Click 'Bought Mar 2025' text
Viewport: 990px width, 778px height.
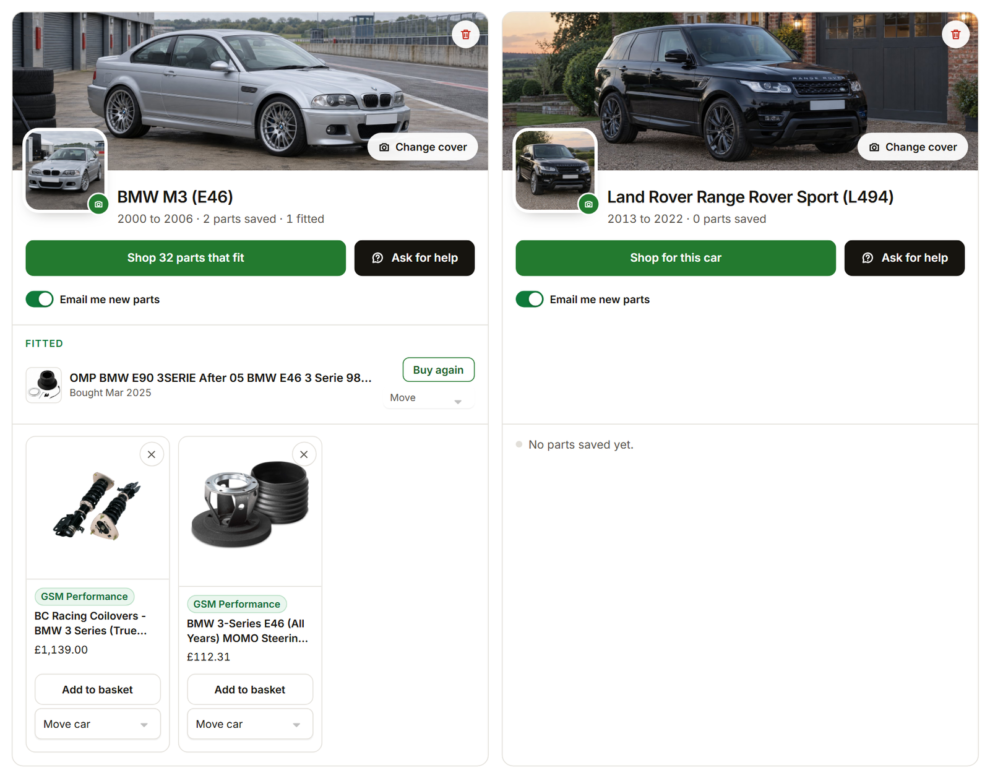pos(110,393)
